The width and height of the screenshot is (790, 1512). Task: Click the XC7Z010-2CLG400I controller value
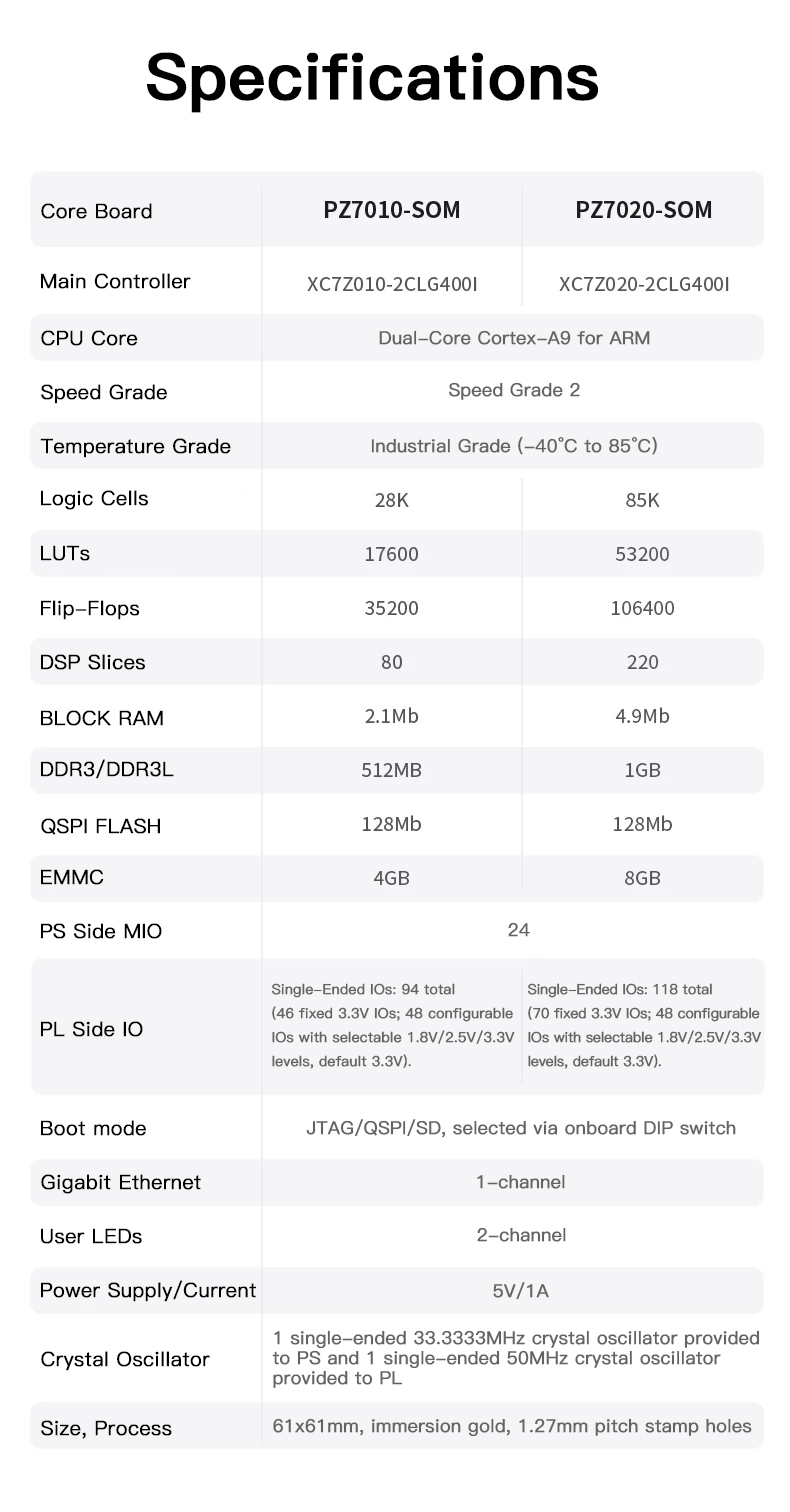click(x=392, y=284)
